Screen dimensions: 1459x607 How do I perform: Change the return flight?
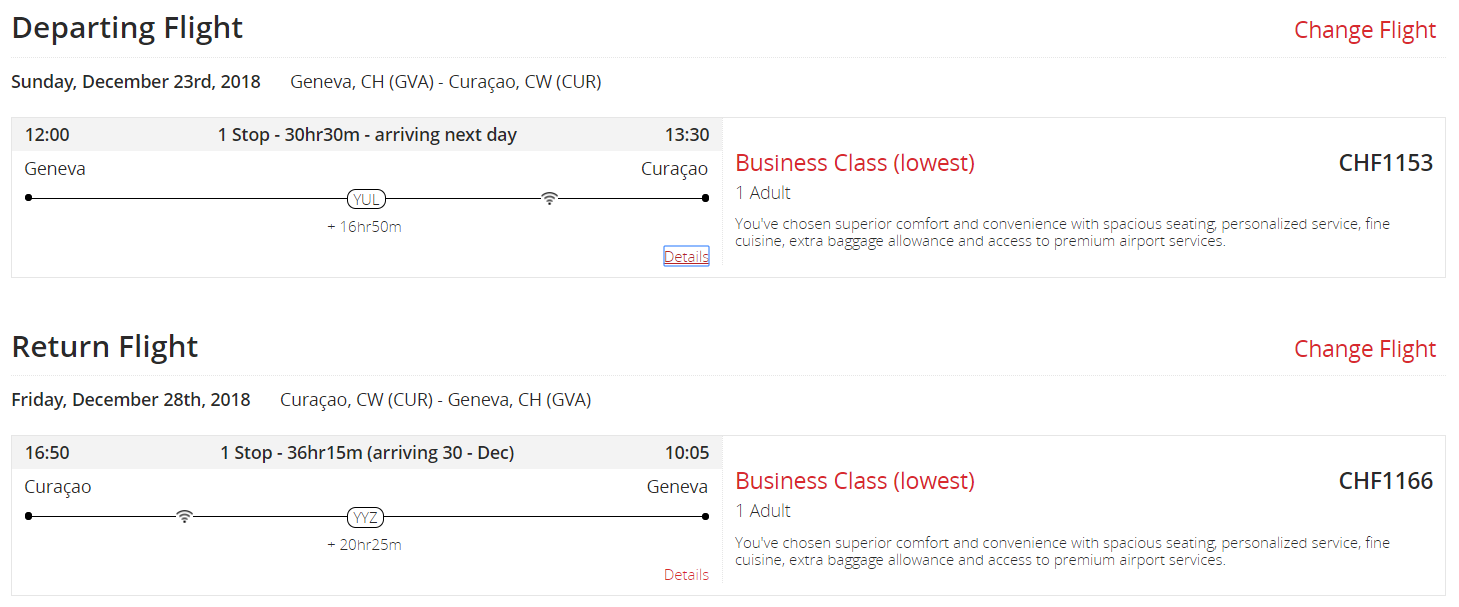tap(1364, 349)
